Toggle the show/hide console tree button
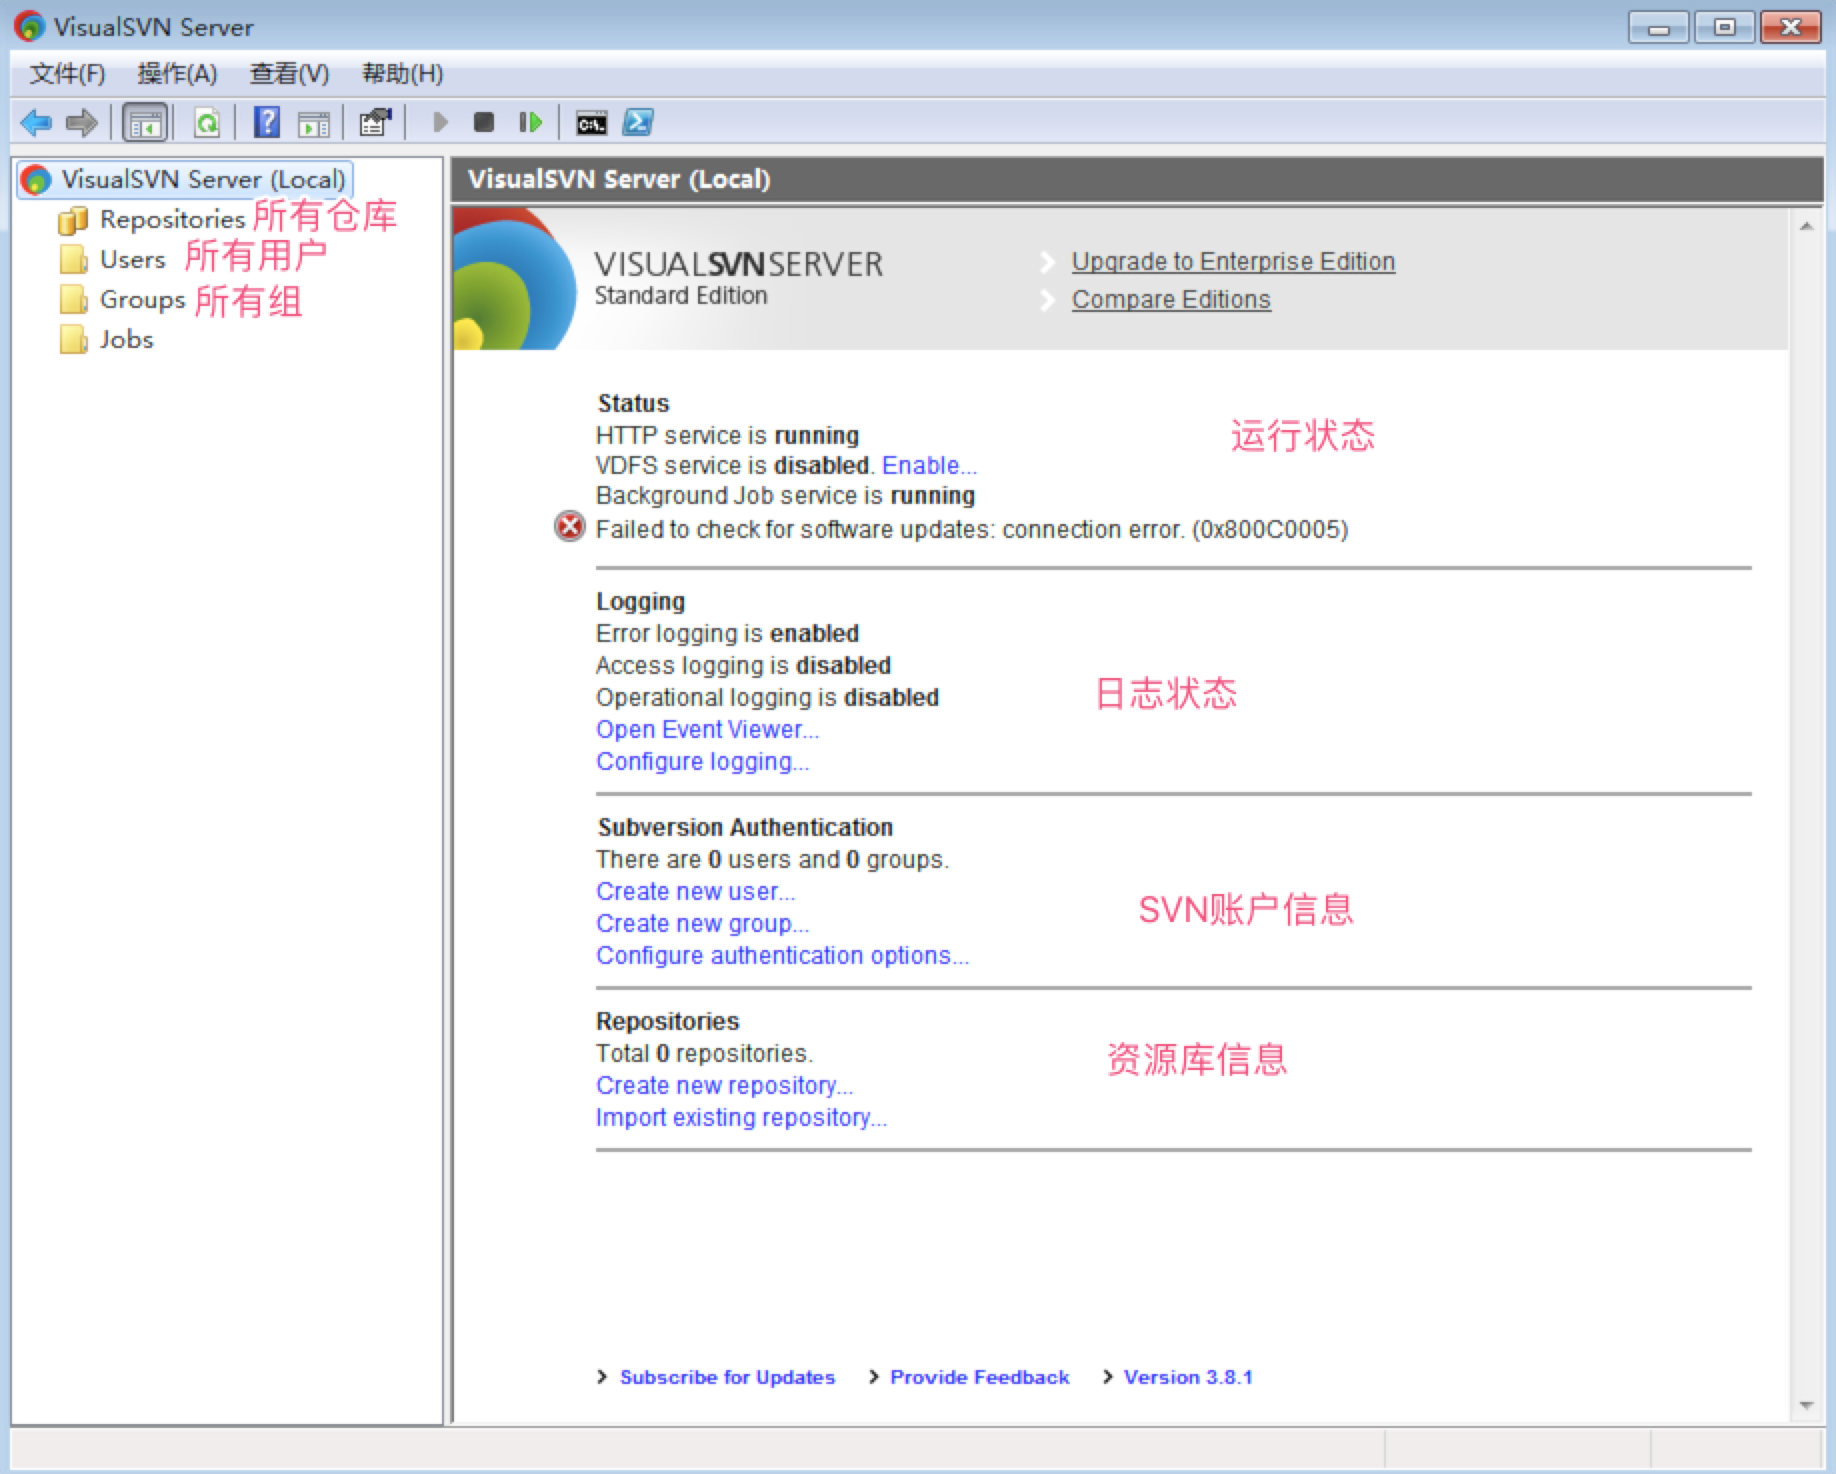 pos(145,123)
